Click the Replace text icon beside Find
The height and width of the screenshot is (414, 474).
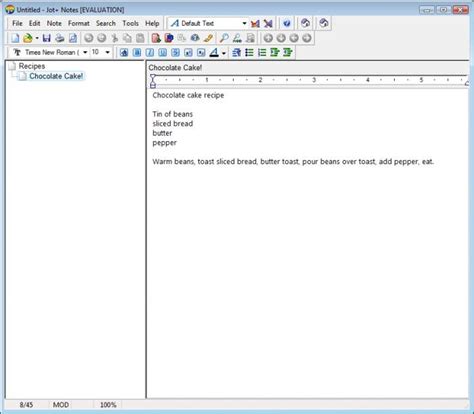[x=237, y=38]
